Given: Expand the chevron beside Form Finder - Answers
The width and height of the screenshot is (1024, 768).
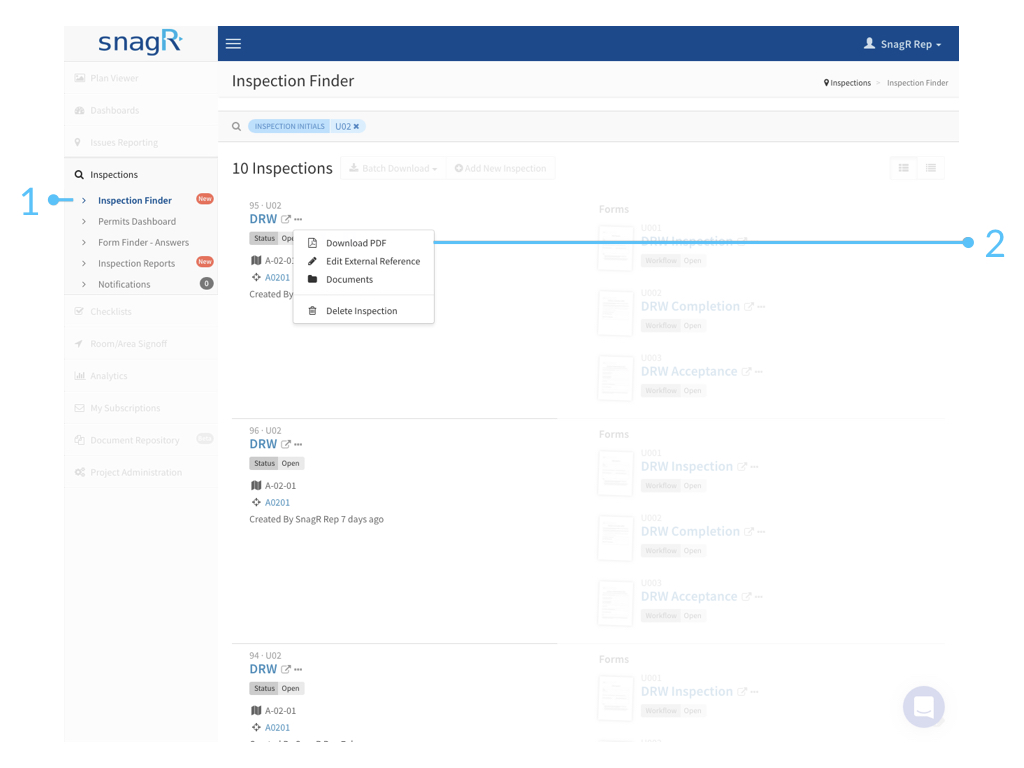Looking at the screenshot, I should [84, 243].
